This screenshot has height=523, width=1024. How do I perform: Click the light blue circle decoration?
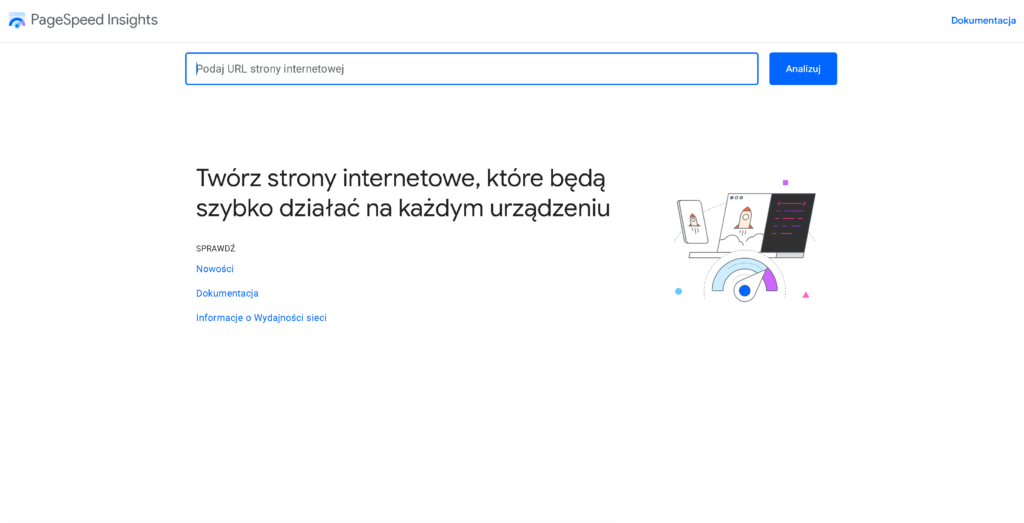tap(678, 291)
